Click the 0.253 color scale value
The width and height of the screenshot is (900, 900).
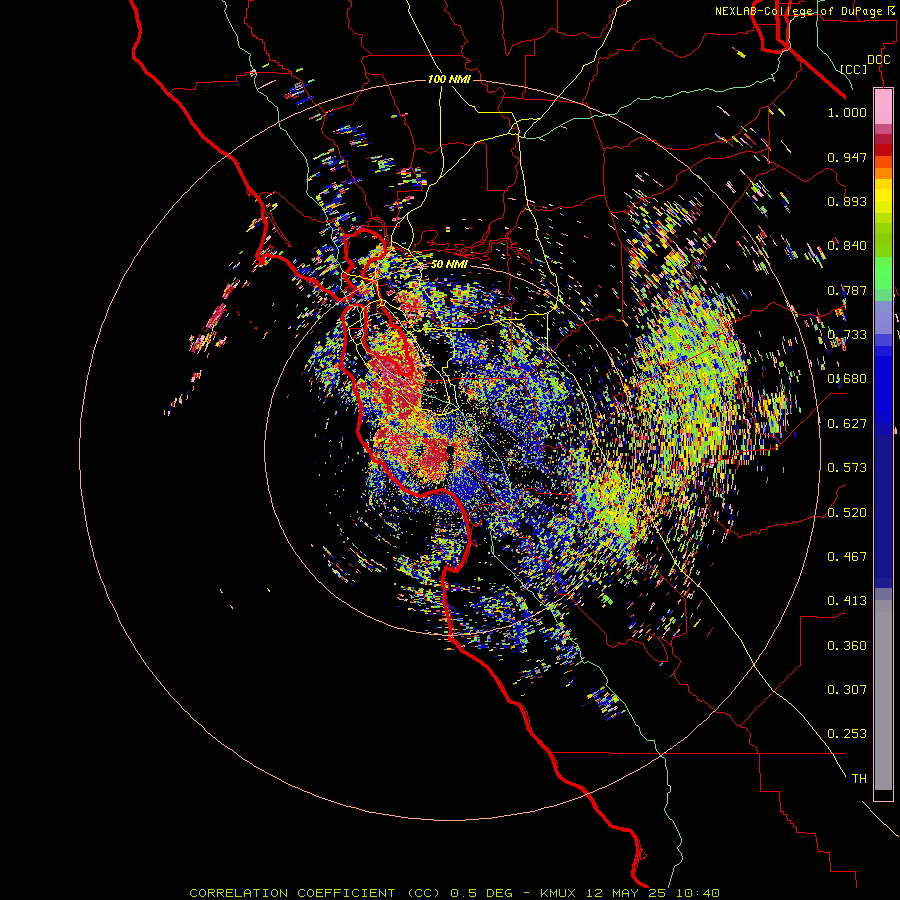(847, 734)
